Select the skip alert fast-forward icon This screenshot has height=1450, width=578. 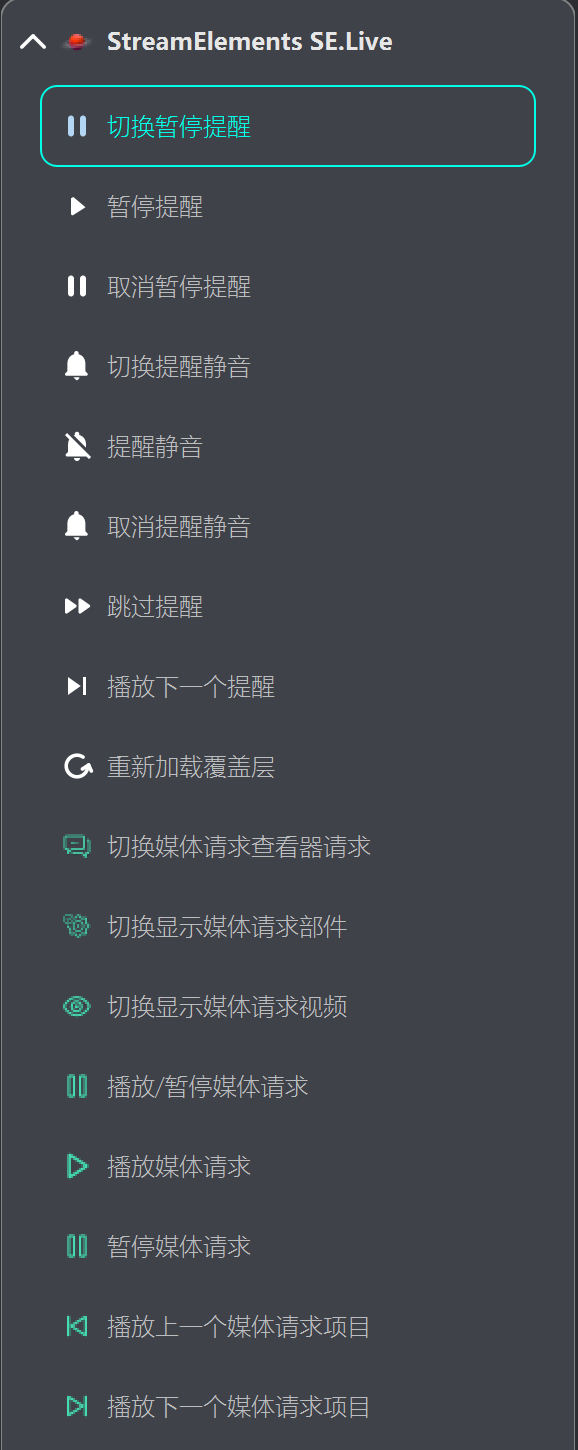pos(77,606)
